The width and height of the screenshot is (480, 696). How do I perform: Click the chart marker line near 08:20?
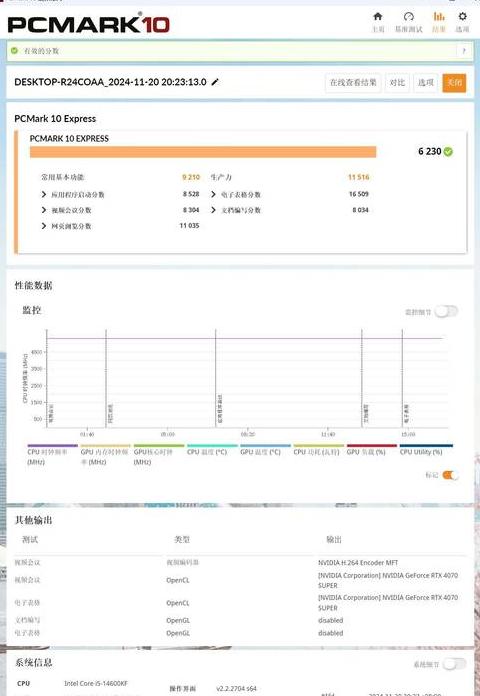pyautogui.click(x=216, y=379)
